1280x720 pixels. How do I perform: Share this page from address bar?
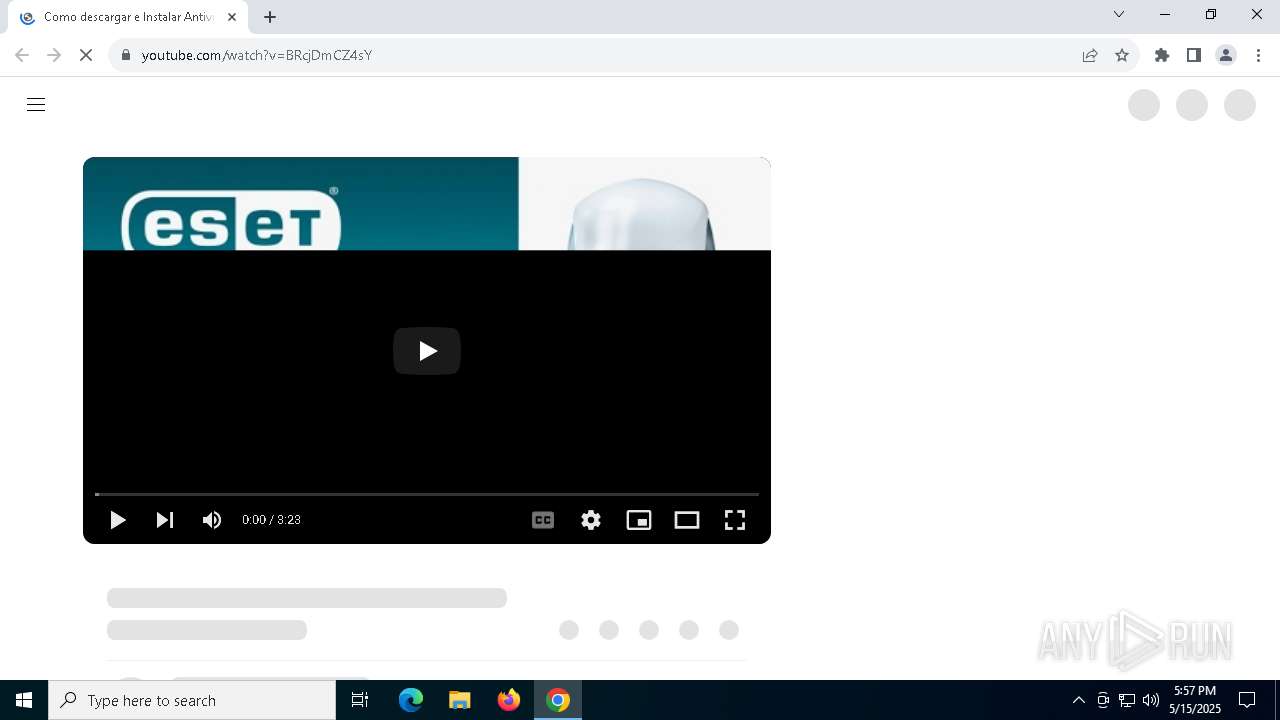pyautogui.click(x=1090, y=55)
